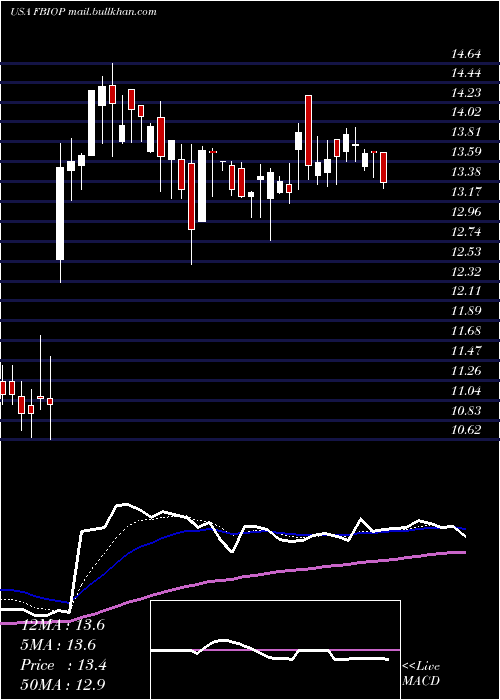The height and width of the screenshot is (700, 500).
Task: Click the 'Price : 13.4' legend text
Action: point(63,665)
